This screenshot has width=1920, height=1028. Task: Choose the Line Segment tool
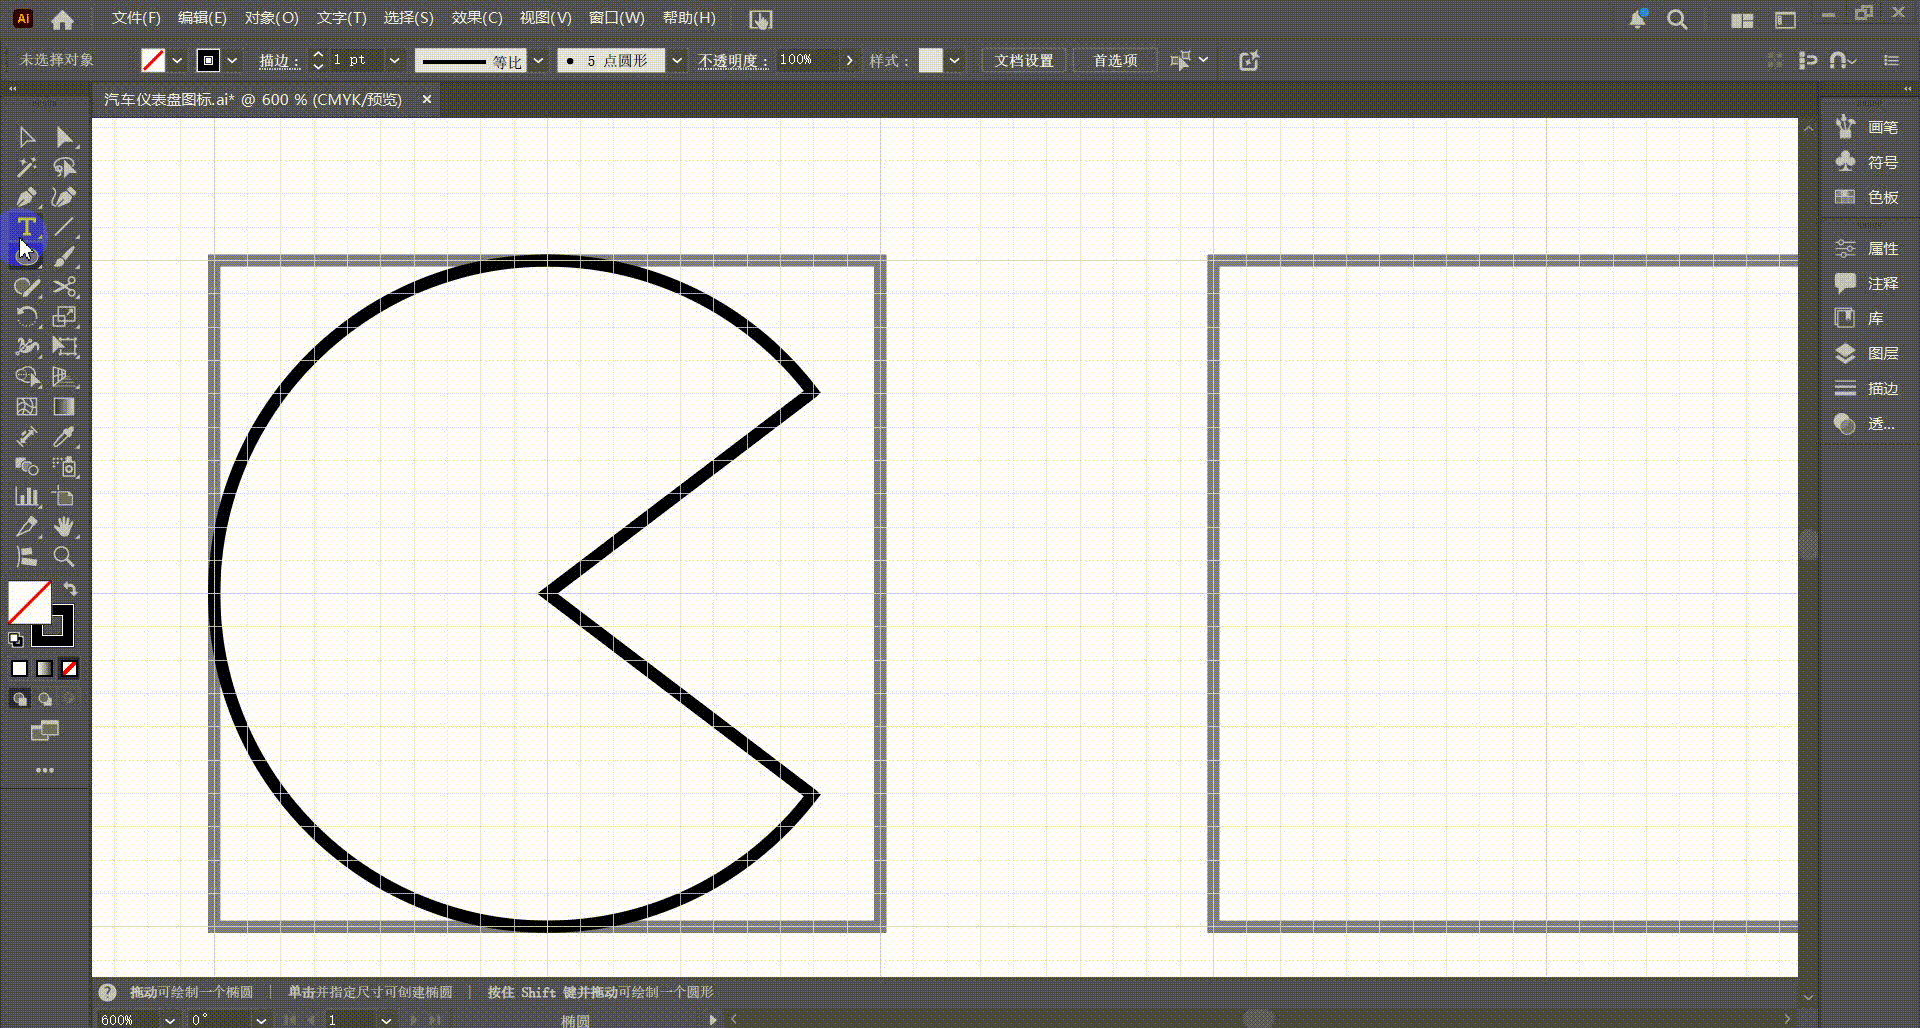coord(64,227)
